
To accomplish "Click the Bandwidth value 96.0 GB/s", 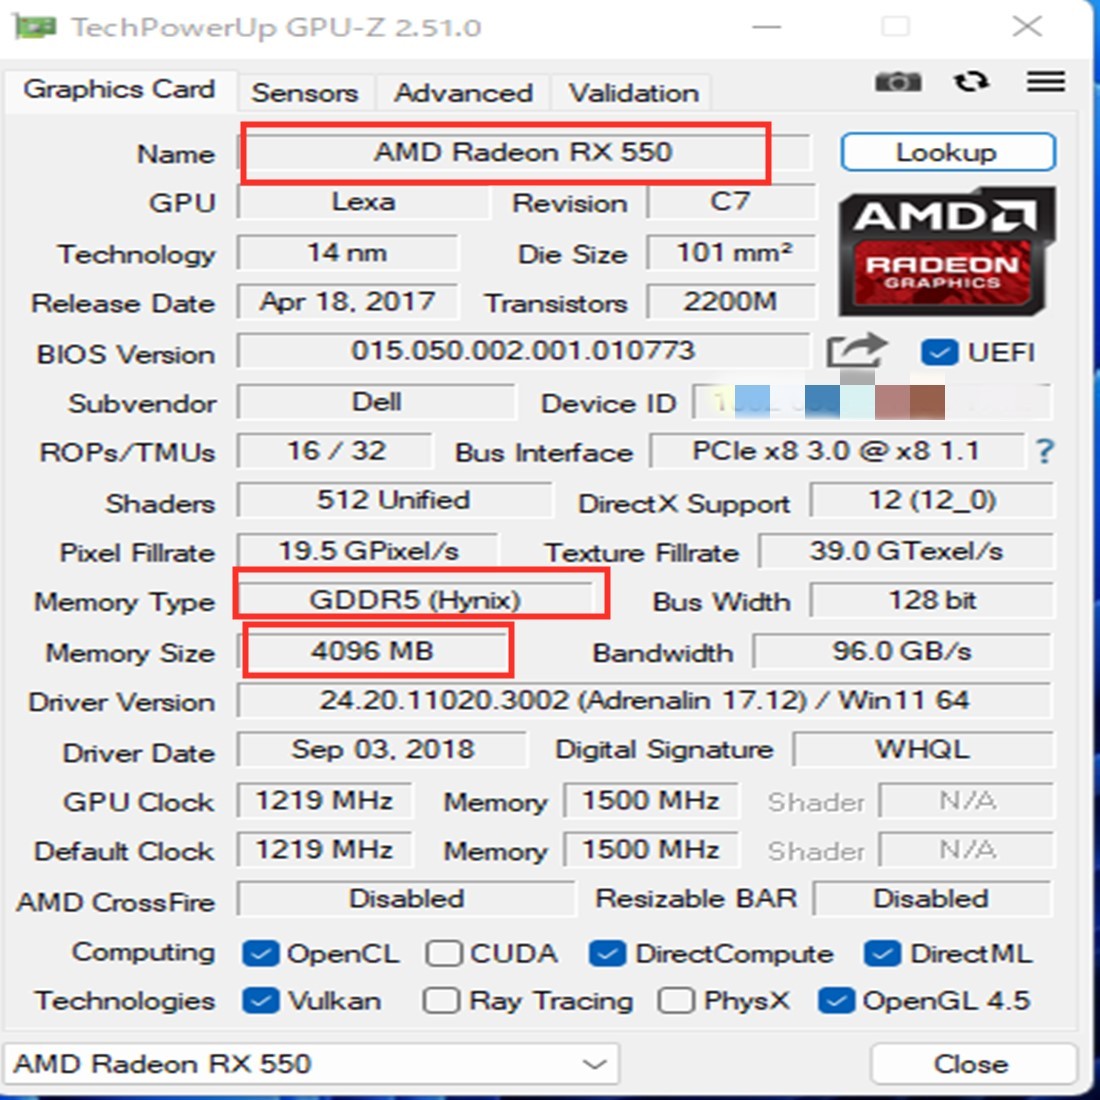I will pos(903,652).
